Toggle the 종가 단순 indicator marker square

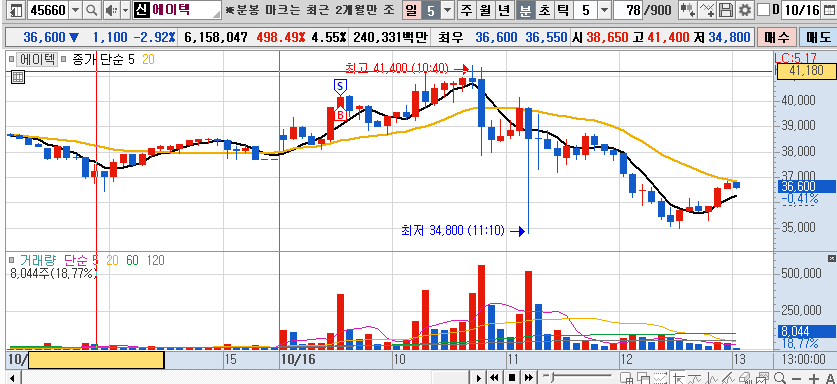pos(64,59)
